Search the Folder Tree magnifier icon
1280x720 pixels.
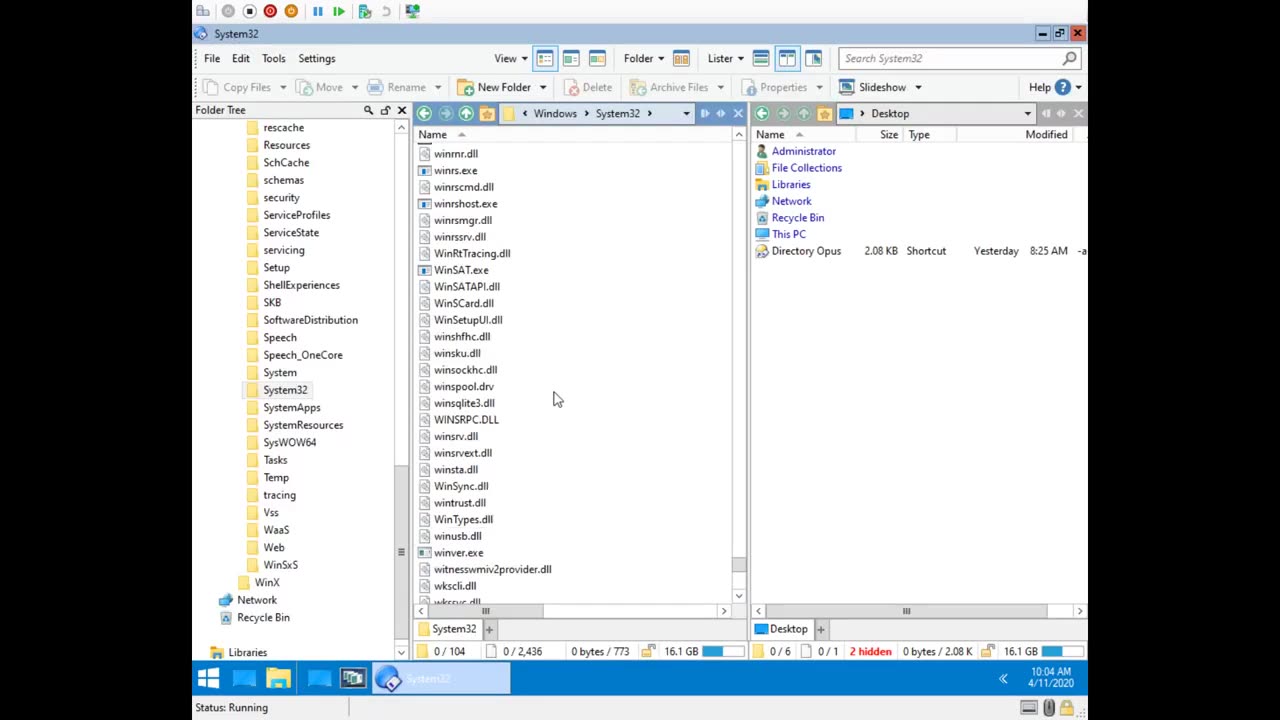pyautogui.click(x=368, y=110)
